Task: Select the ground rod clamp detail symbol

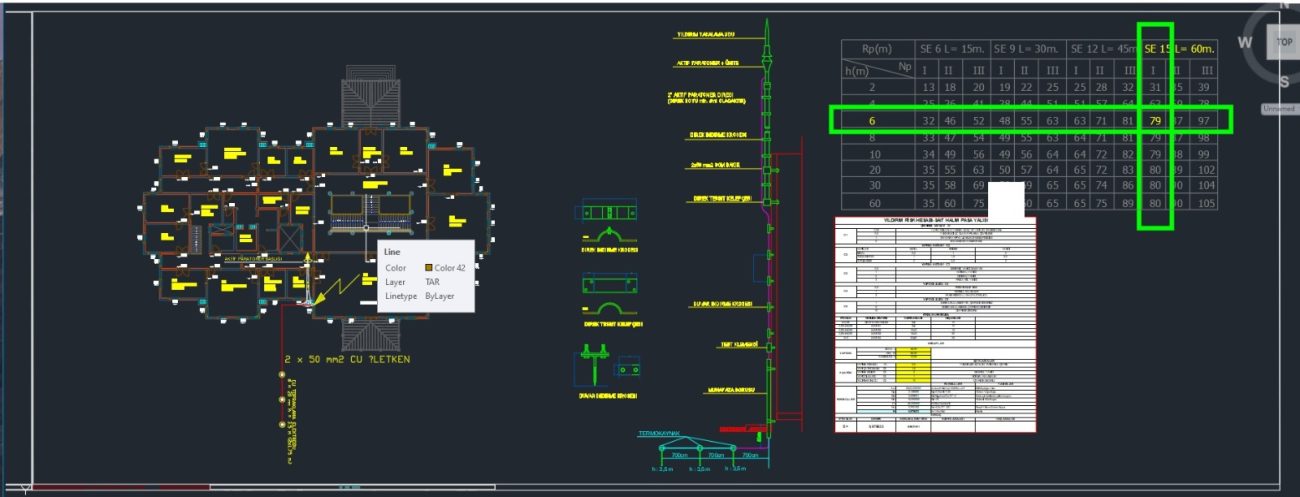Action: coord(609,368)
